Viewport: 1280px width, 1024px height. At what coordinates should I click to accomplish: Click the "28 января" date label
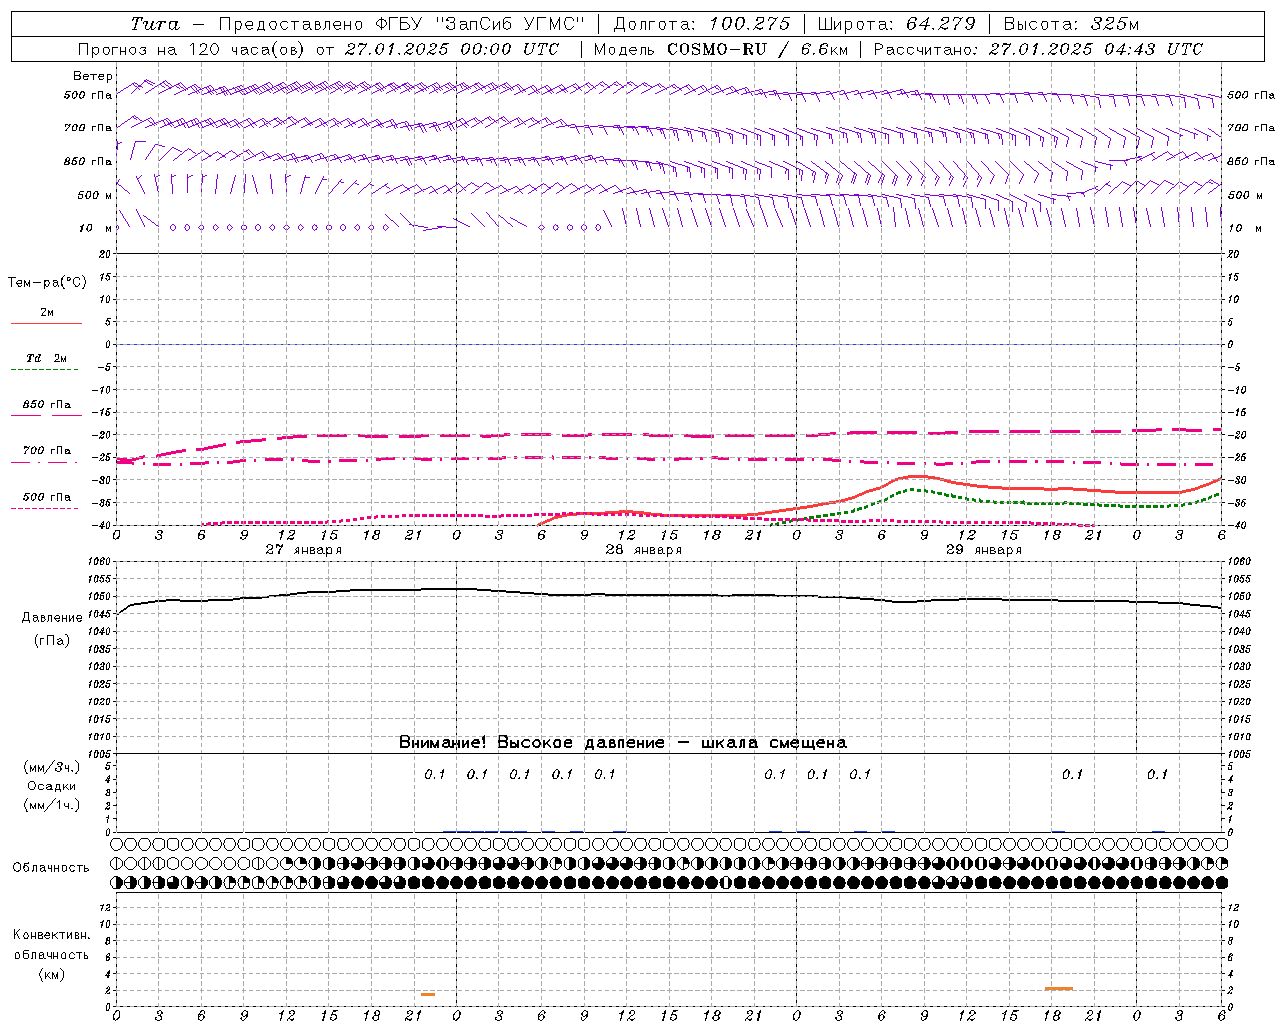pos(644,550)
